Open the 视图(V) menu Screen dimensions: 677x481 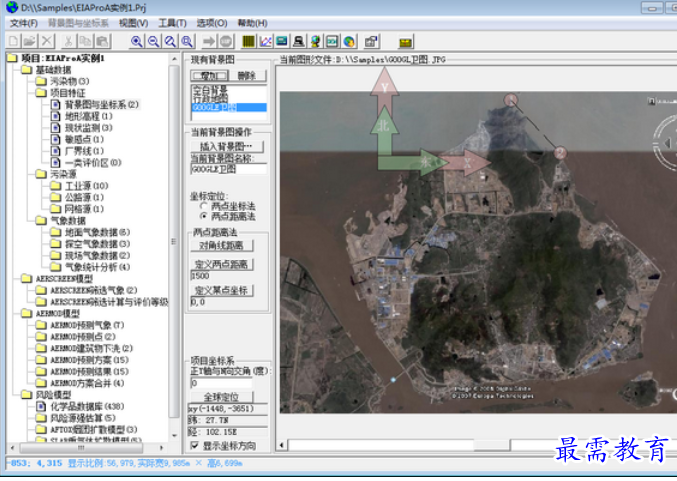coord(133,23)
